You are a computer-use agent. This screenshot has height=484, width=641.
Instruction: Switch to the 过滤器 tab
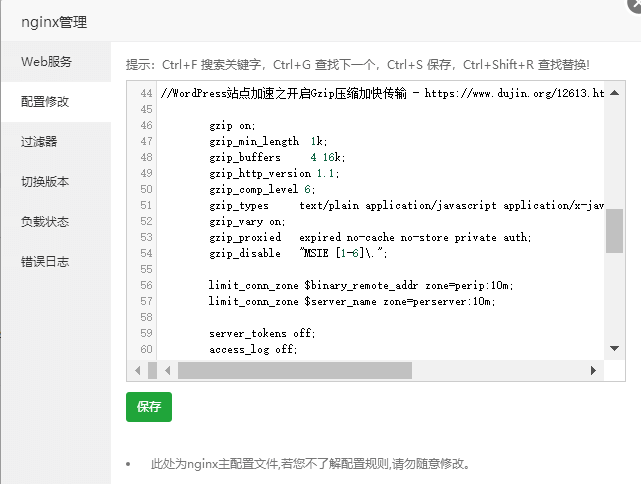(x=40, y=142)
